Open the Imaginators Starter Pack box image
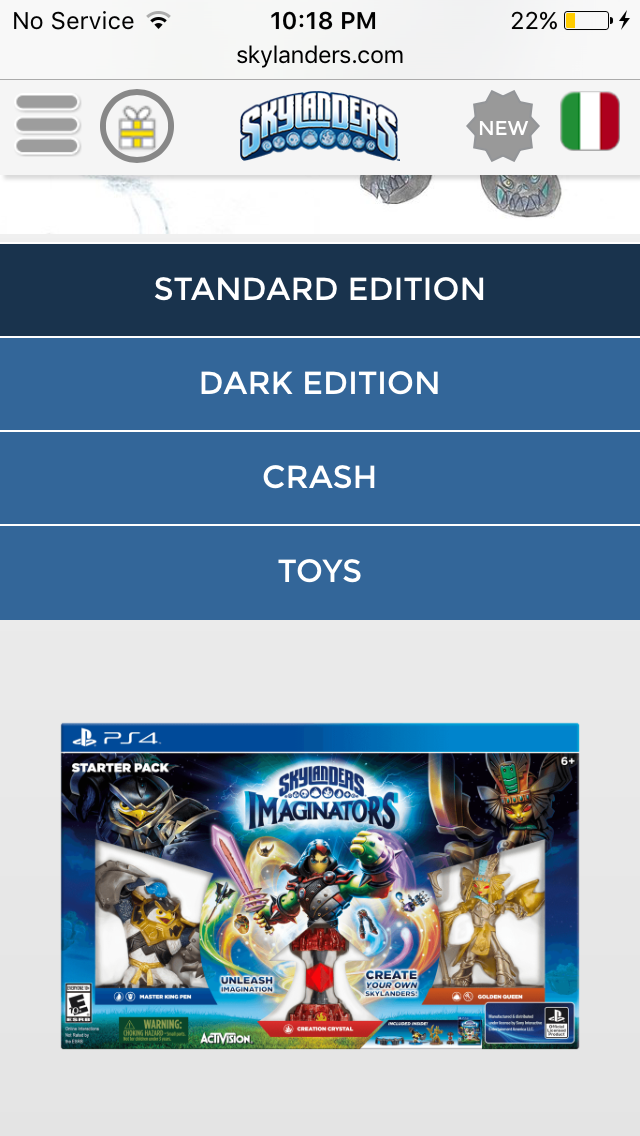Image resolution: width=640 pixels, height=1136 pixels. click(x=320, y=885)
